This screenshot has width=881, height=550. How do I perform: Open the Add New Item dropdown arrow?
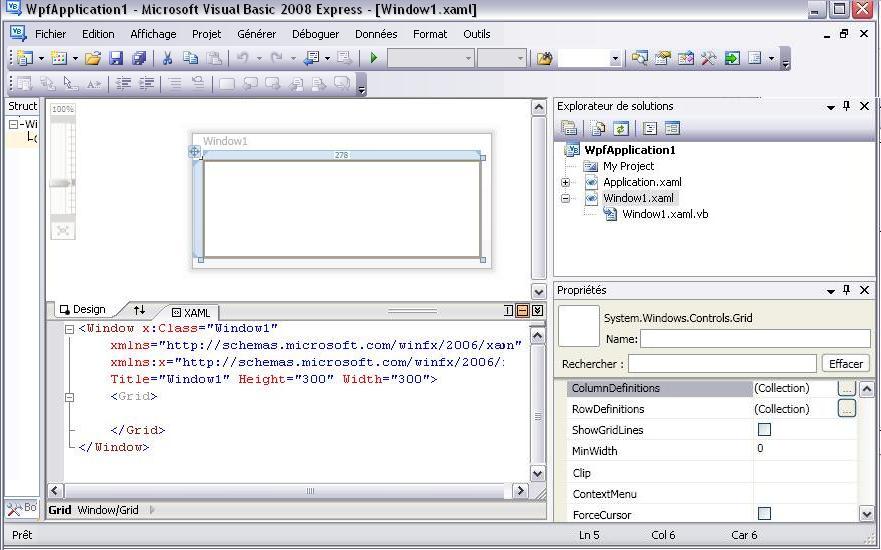(x=75, y=58)
